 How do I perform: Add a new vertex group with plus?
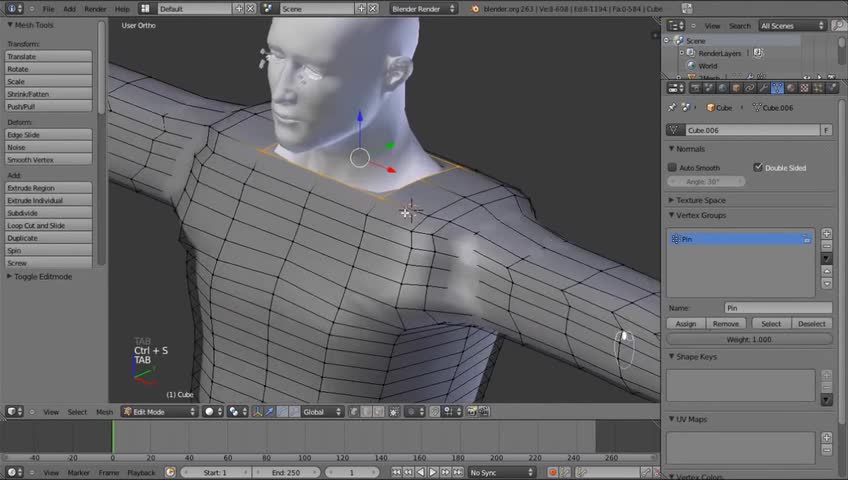pos(827,232)
